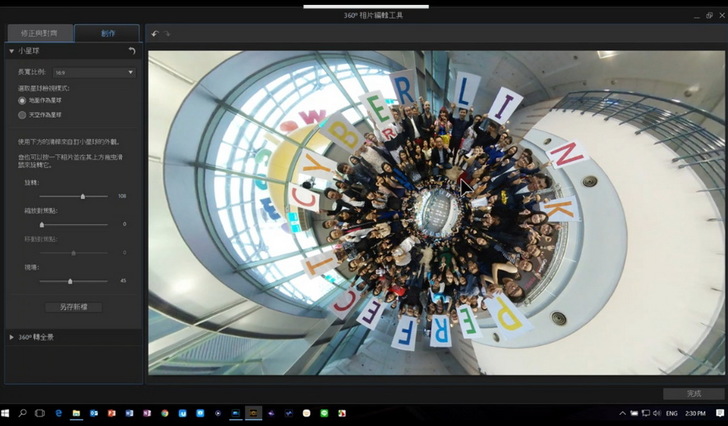Screen dimensions: 728x426
Task: Switch to the 創作 tab
Action: pyautogui.click(x=107, y=34)
